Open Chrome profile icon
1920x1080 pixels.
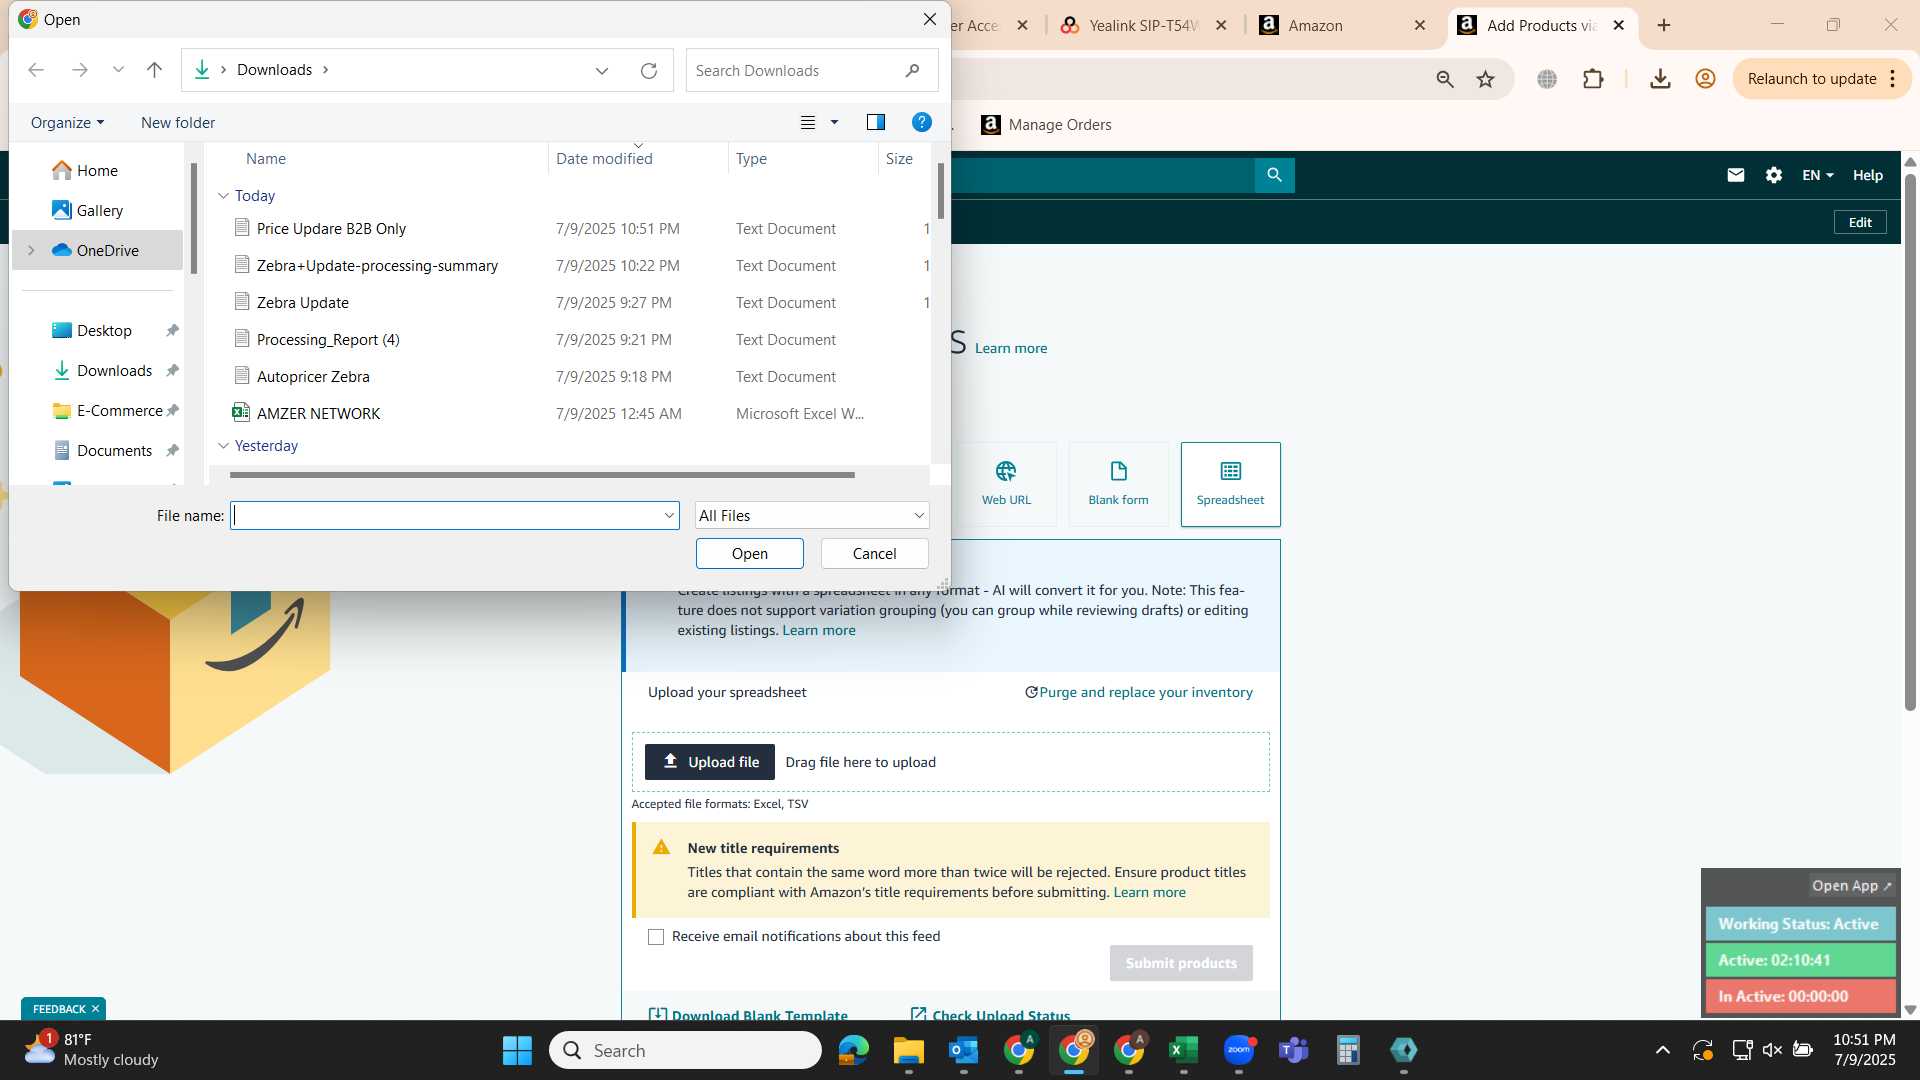click(1706, 79)
